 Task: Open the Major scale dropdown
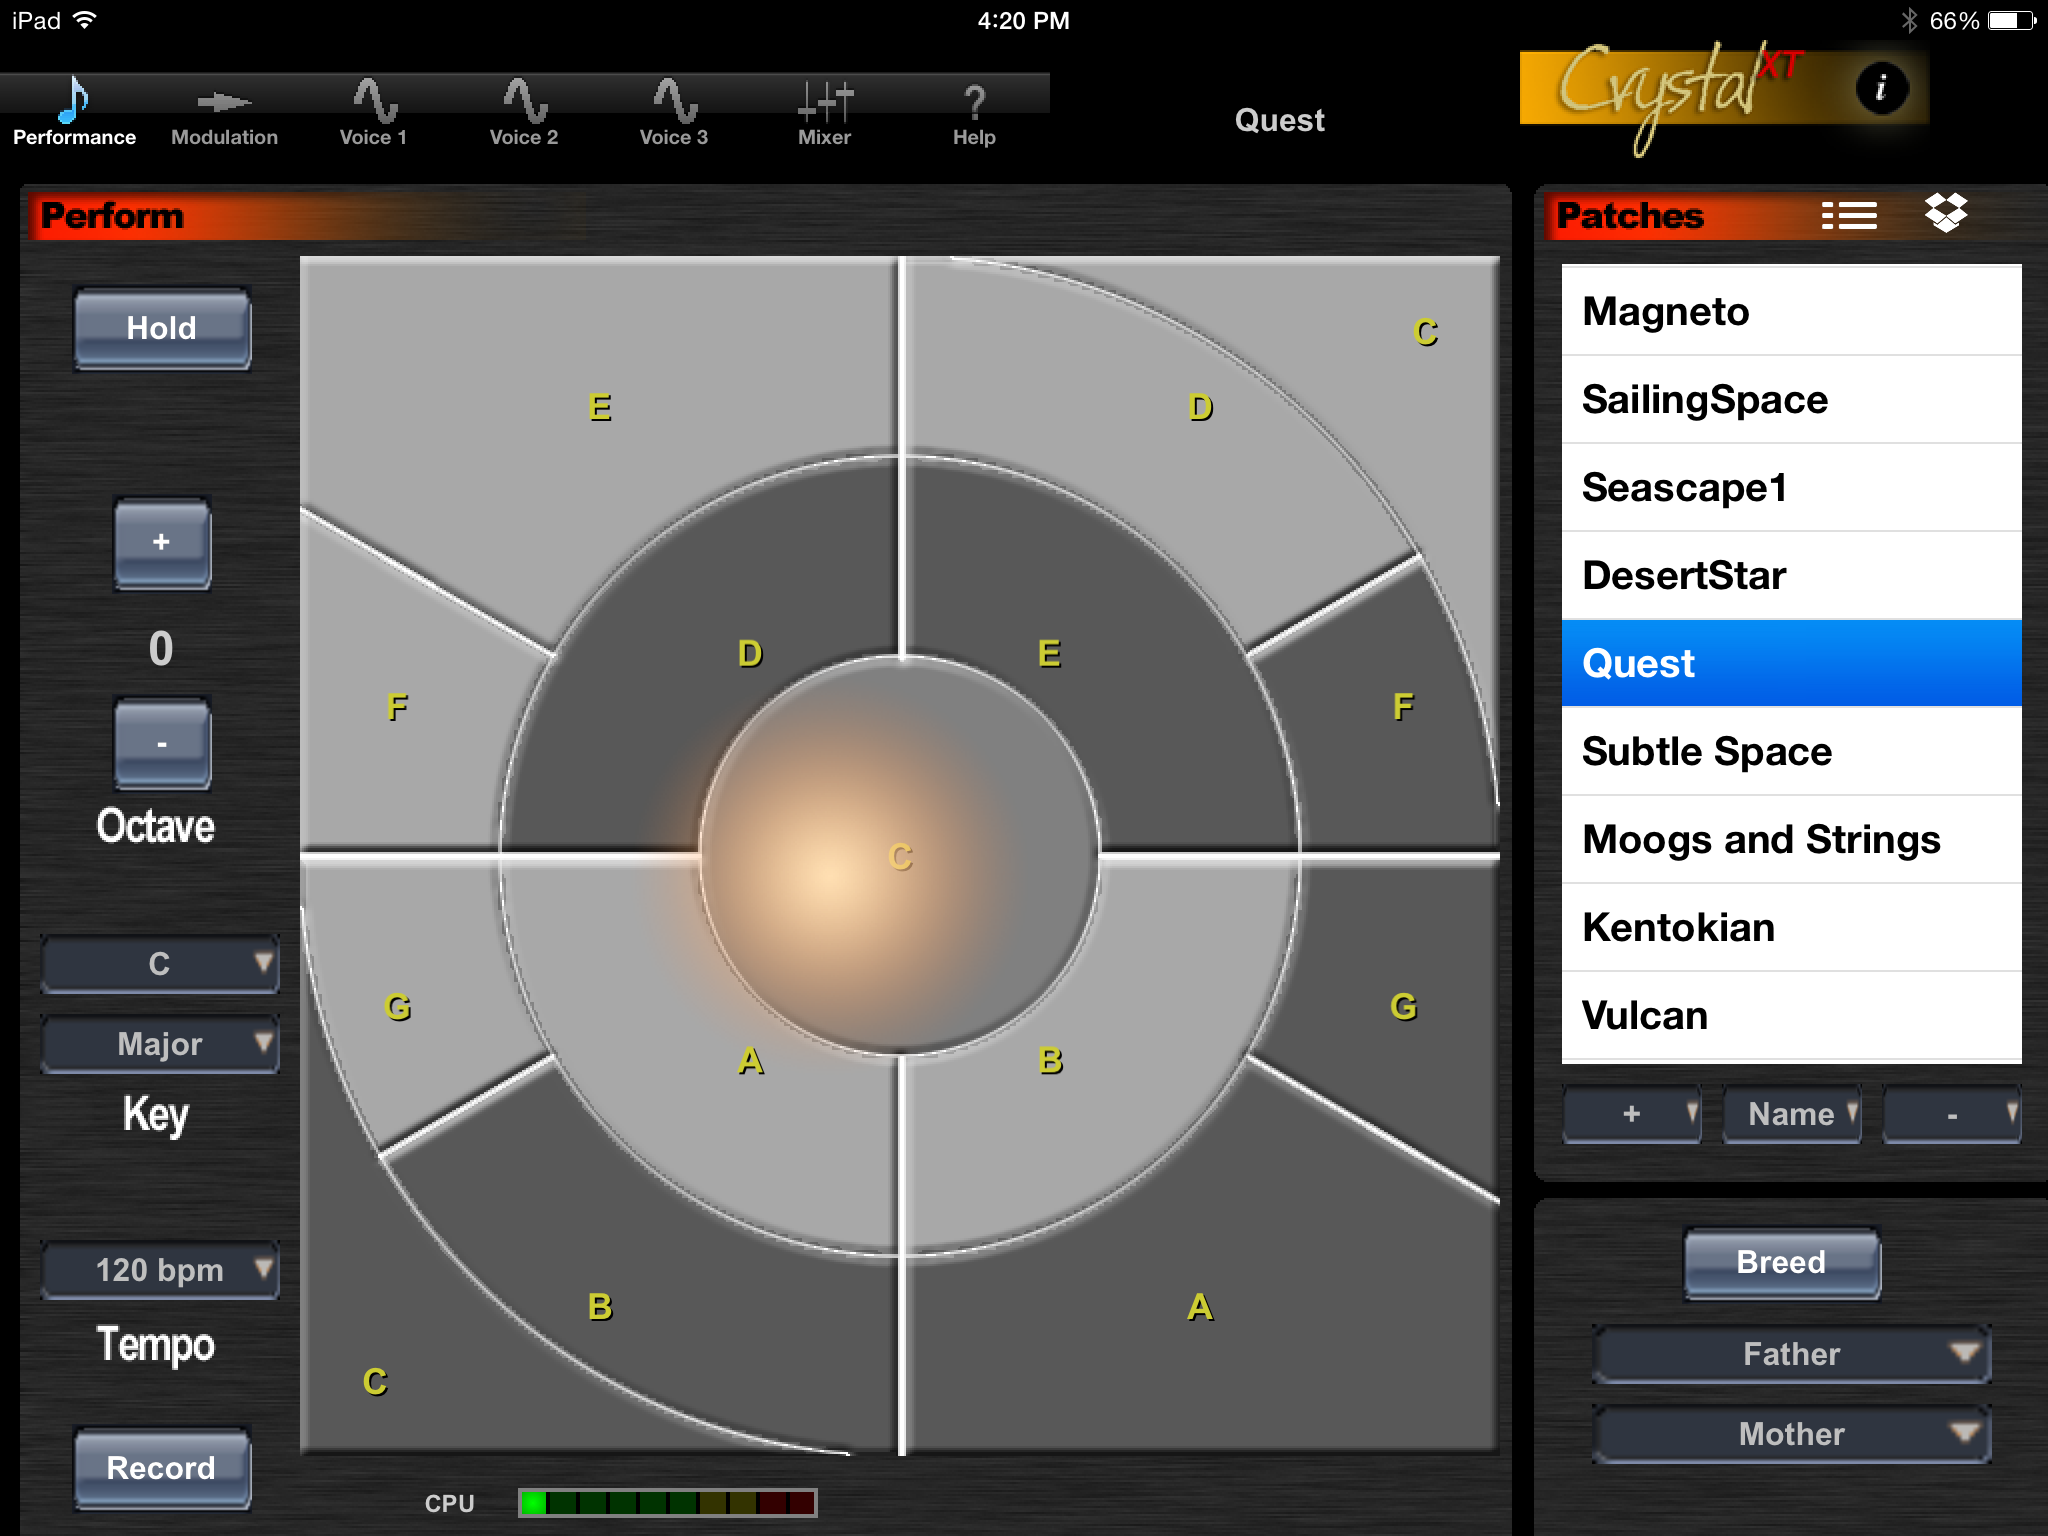[159, 1043]
